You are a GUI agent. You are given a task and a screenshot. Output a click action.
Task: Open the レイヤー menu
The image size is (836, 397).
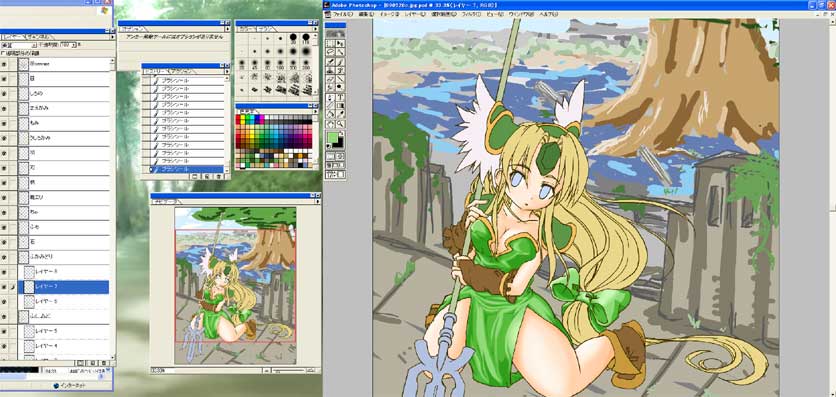pyautogui.click(x=415, y=14)
